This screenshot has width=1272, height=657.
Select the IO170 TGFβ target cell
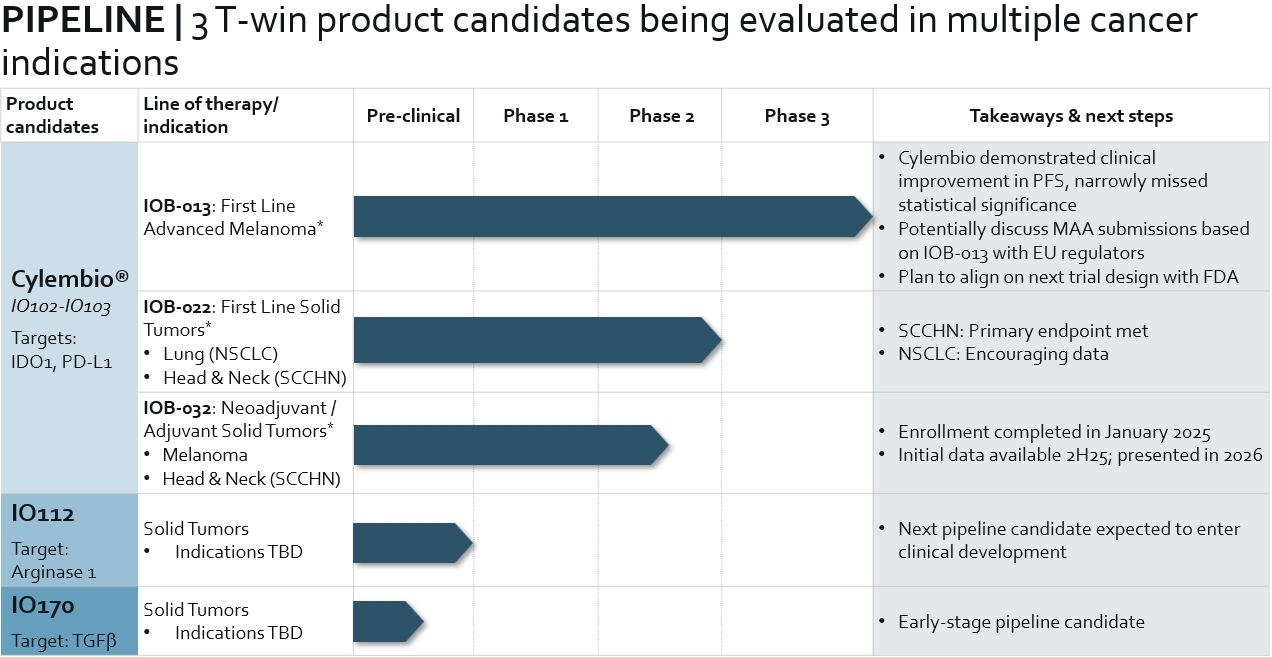(x=69, y=622)
